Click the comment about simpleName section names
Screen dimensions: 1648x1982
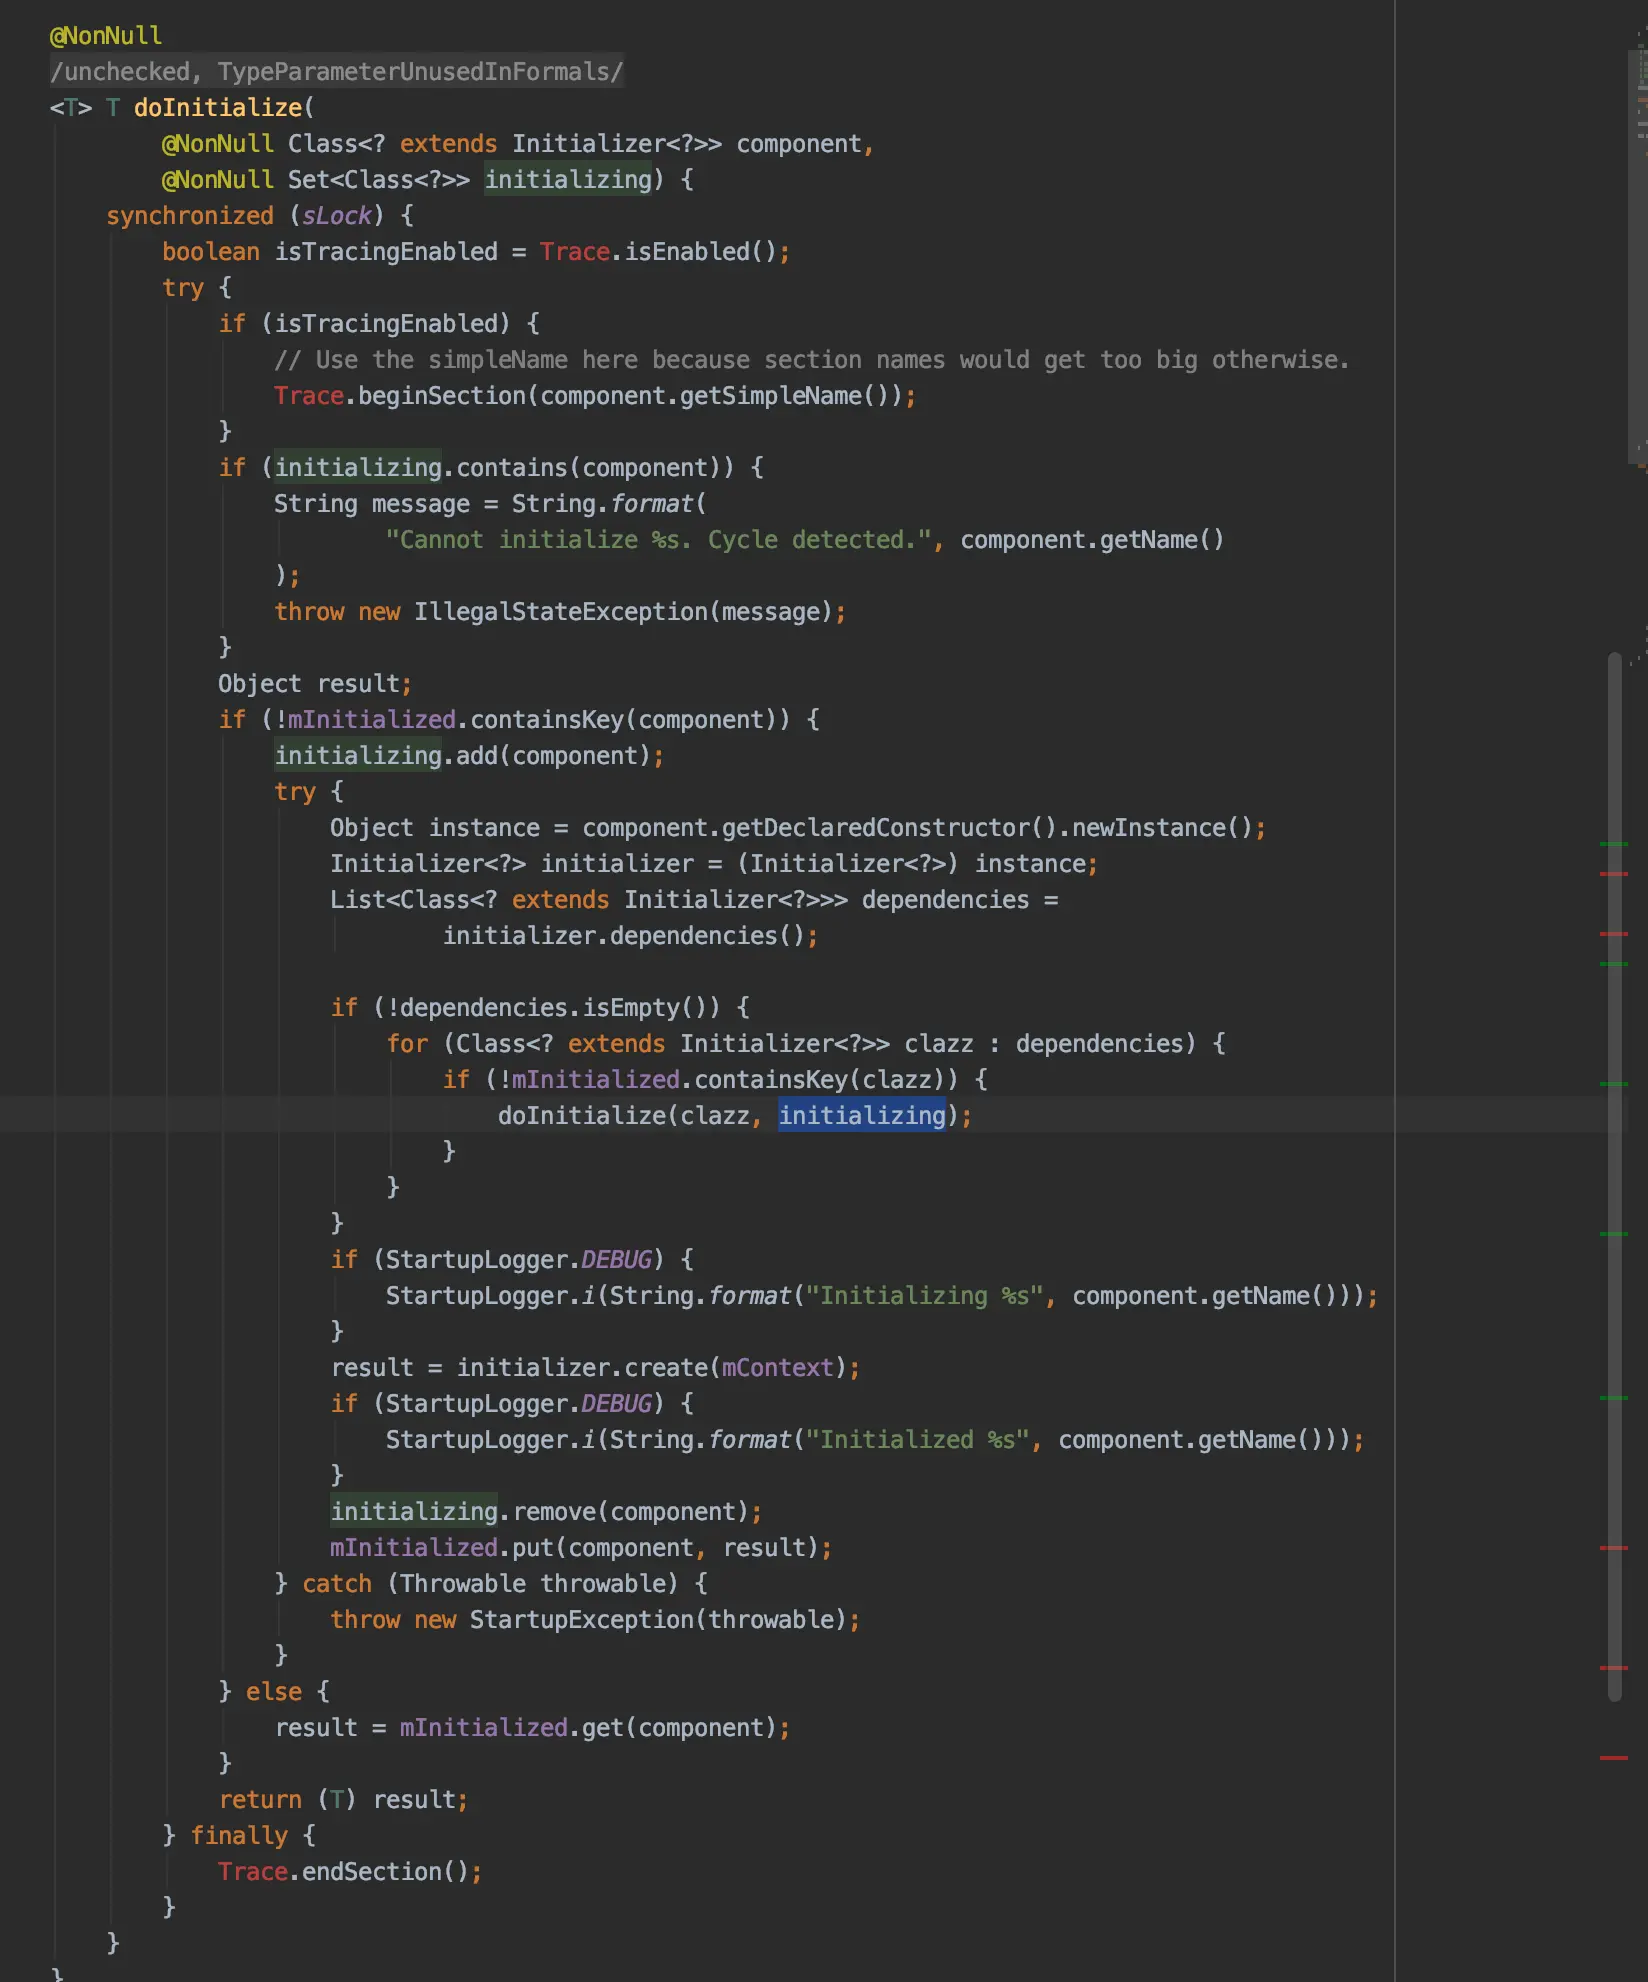pos(811,360)
